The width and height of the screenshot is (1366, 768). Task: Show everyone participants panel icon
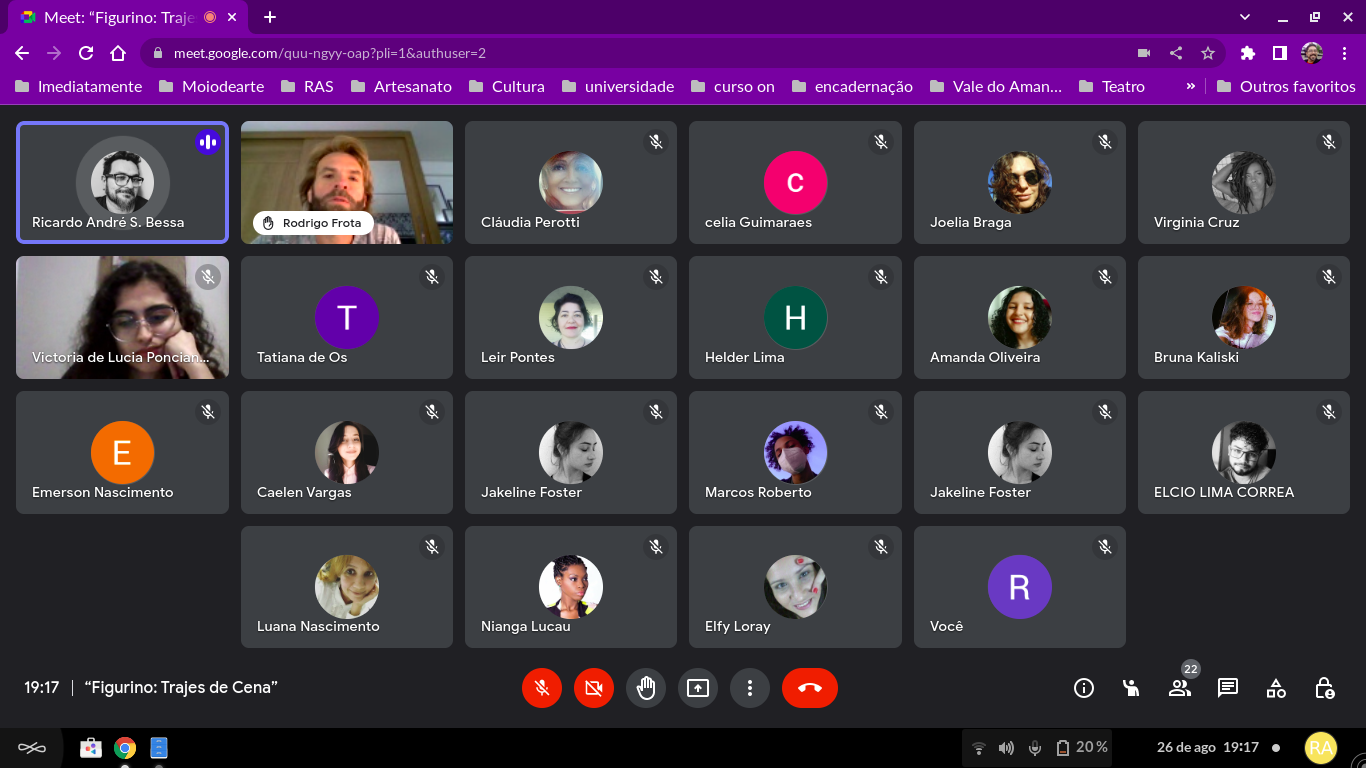(x=1180, y=688)
